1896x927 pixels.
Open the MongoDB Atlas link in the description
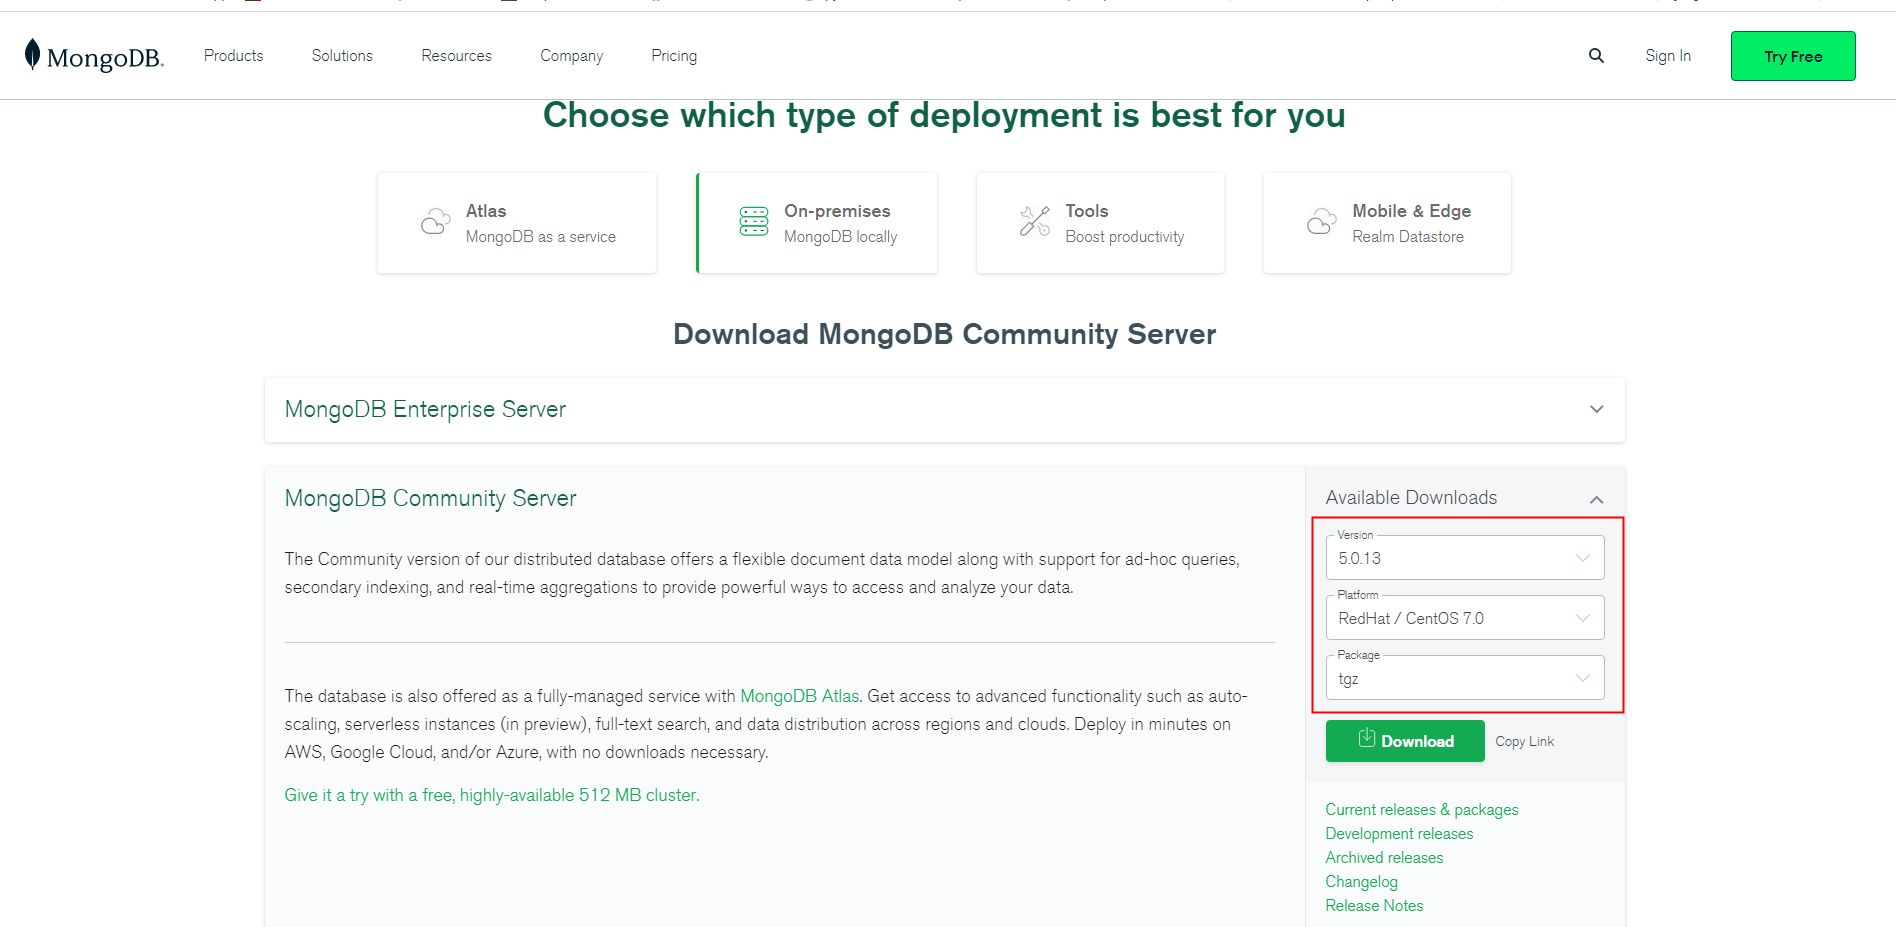pos(800,696)
